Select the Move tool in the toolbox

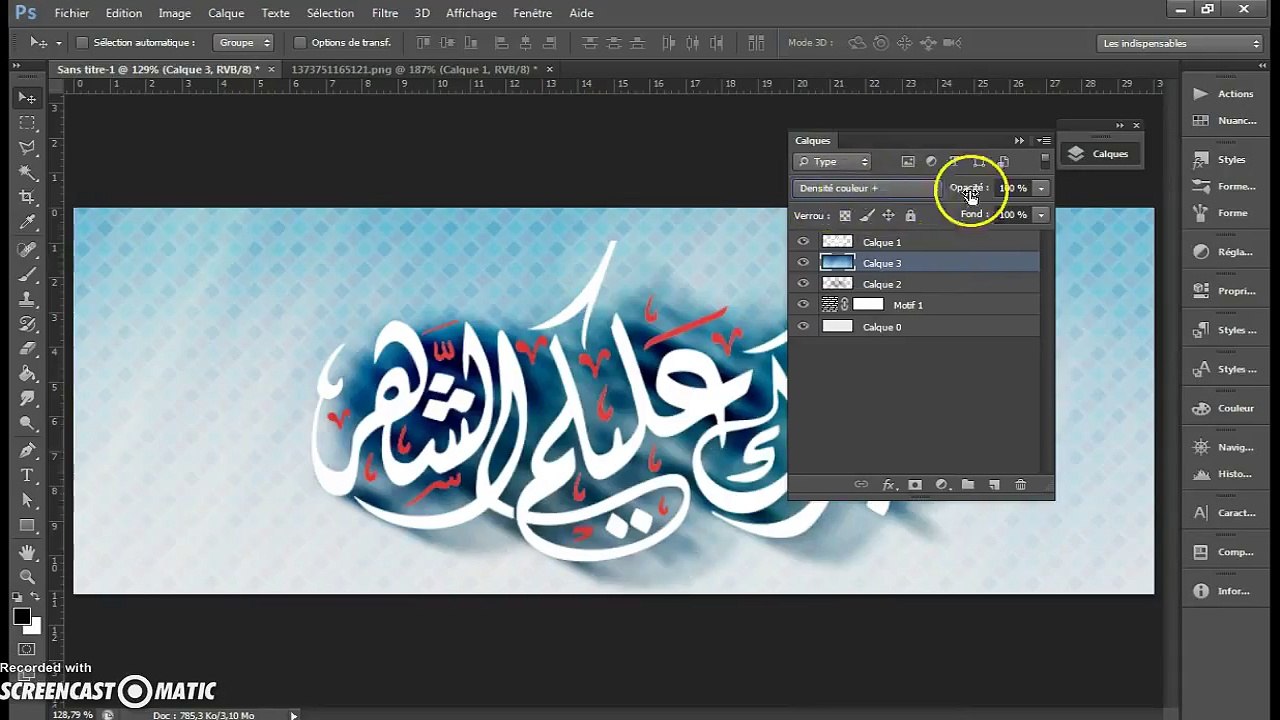click(x=27, y=97)
